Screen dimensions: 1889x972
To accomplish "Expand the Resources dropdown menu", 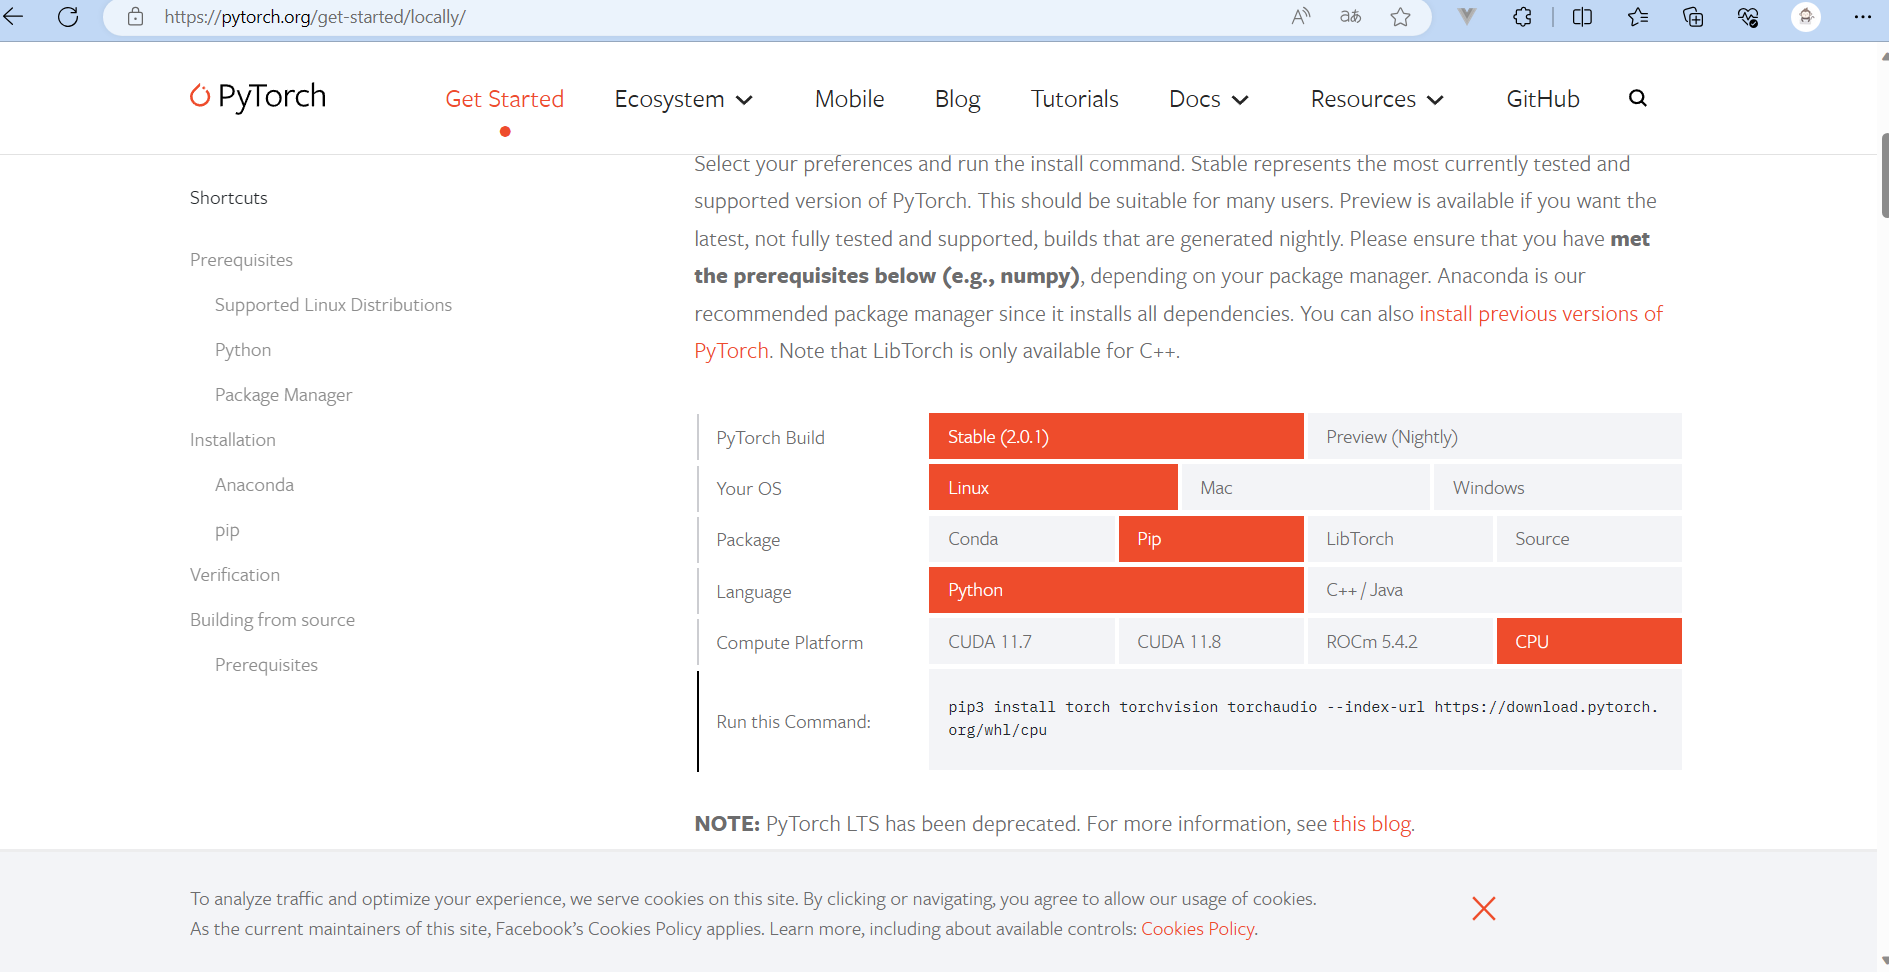I will point(1377,99).
